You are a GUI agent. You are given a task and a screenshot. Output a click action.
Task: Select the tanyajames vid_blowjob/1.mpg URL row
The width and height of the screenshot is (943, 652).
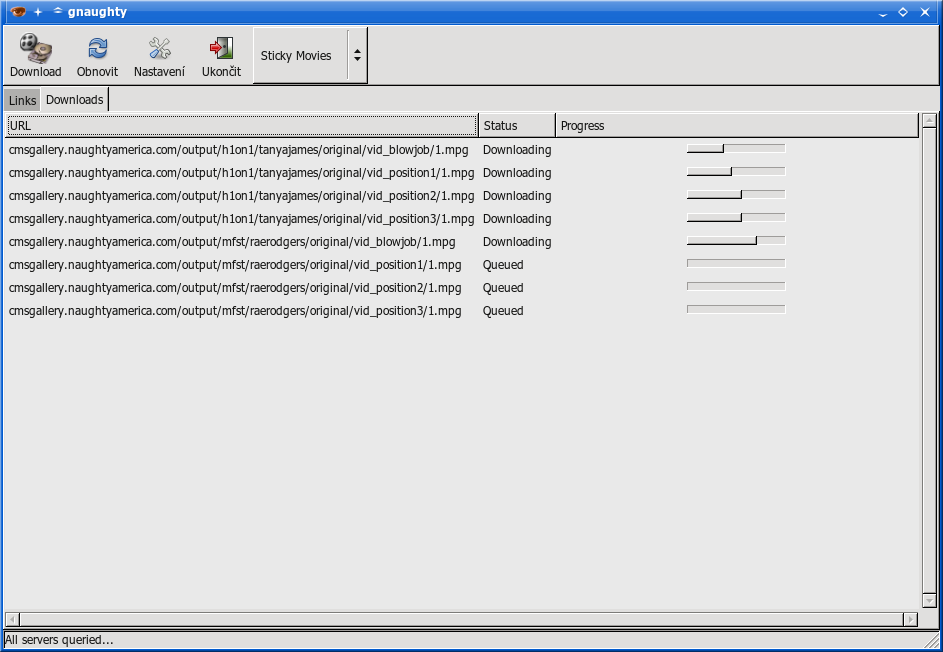(x=238, y=150)
